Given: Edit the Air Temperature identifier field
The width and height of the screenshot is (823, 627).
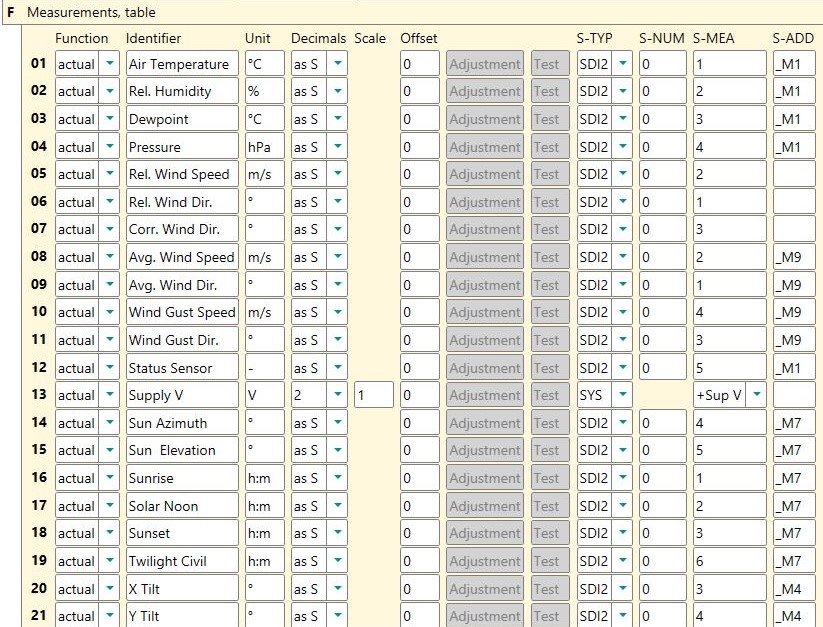Looking at the screenshot, I should pyautogui.click(x=181, y=64).
